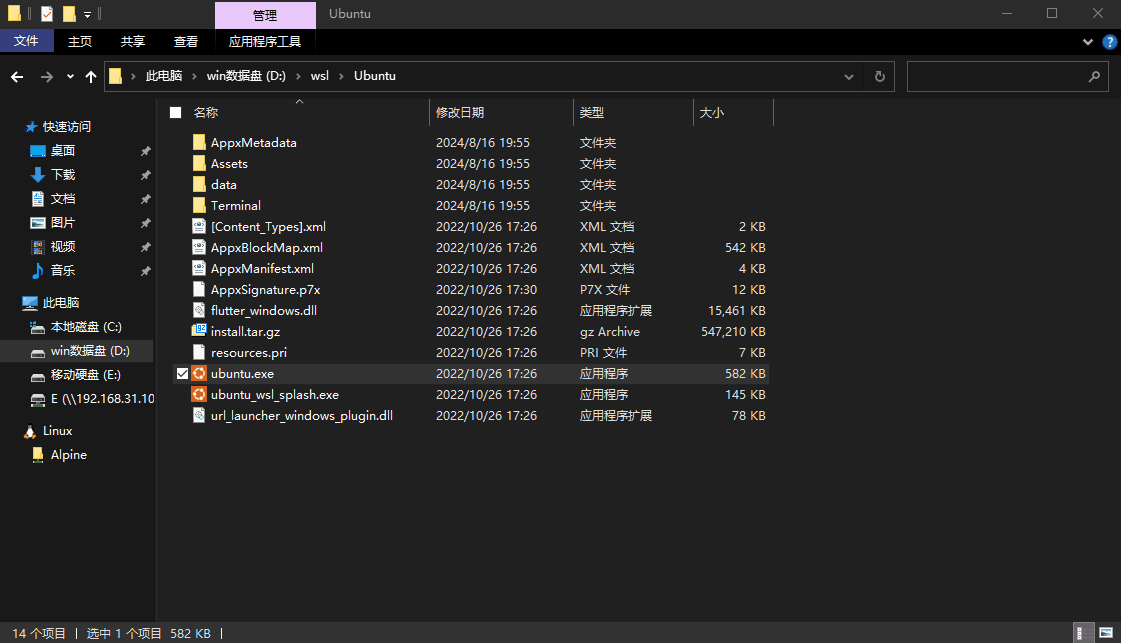Click the search box field
The height and width of the screenshot is (643, 1121).
tap(1007, 77)
